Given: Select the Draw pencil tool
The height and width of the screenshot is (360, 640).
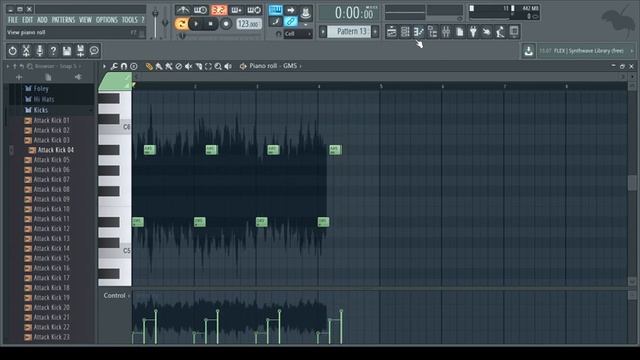Looking at the screenshot, I should click(x=149, y=66).
